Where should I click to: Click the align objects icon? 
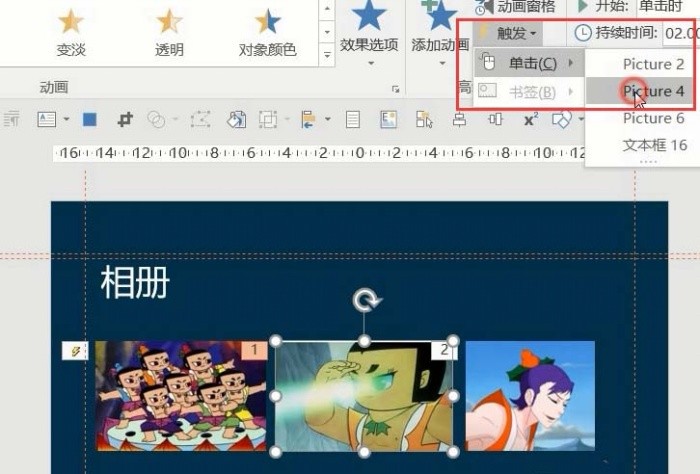pyautogui.click(x=308, y=119)
